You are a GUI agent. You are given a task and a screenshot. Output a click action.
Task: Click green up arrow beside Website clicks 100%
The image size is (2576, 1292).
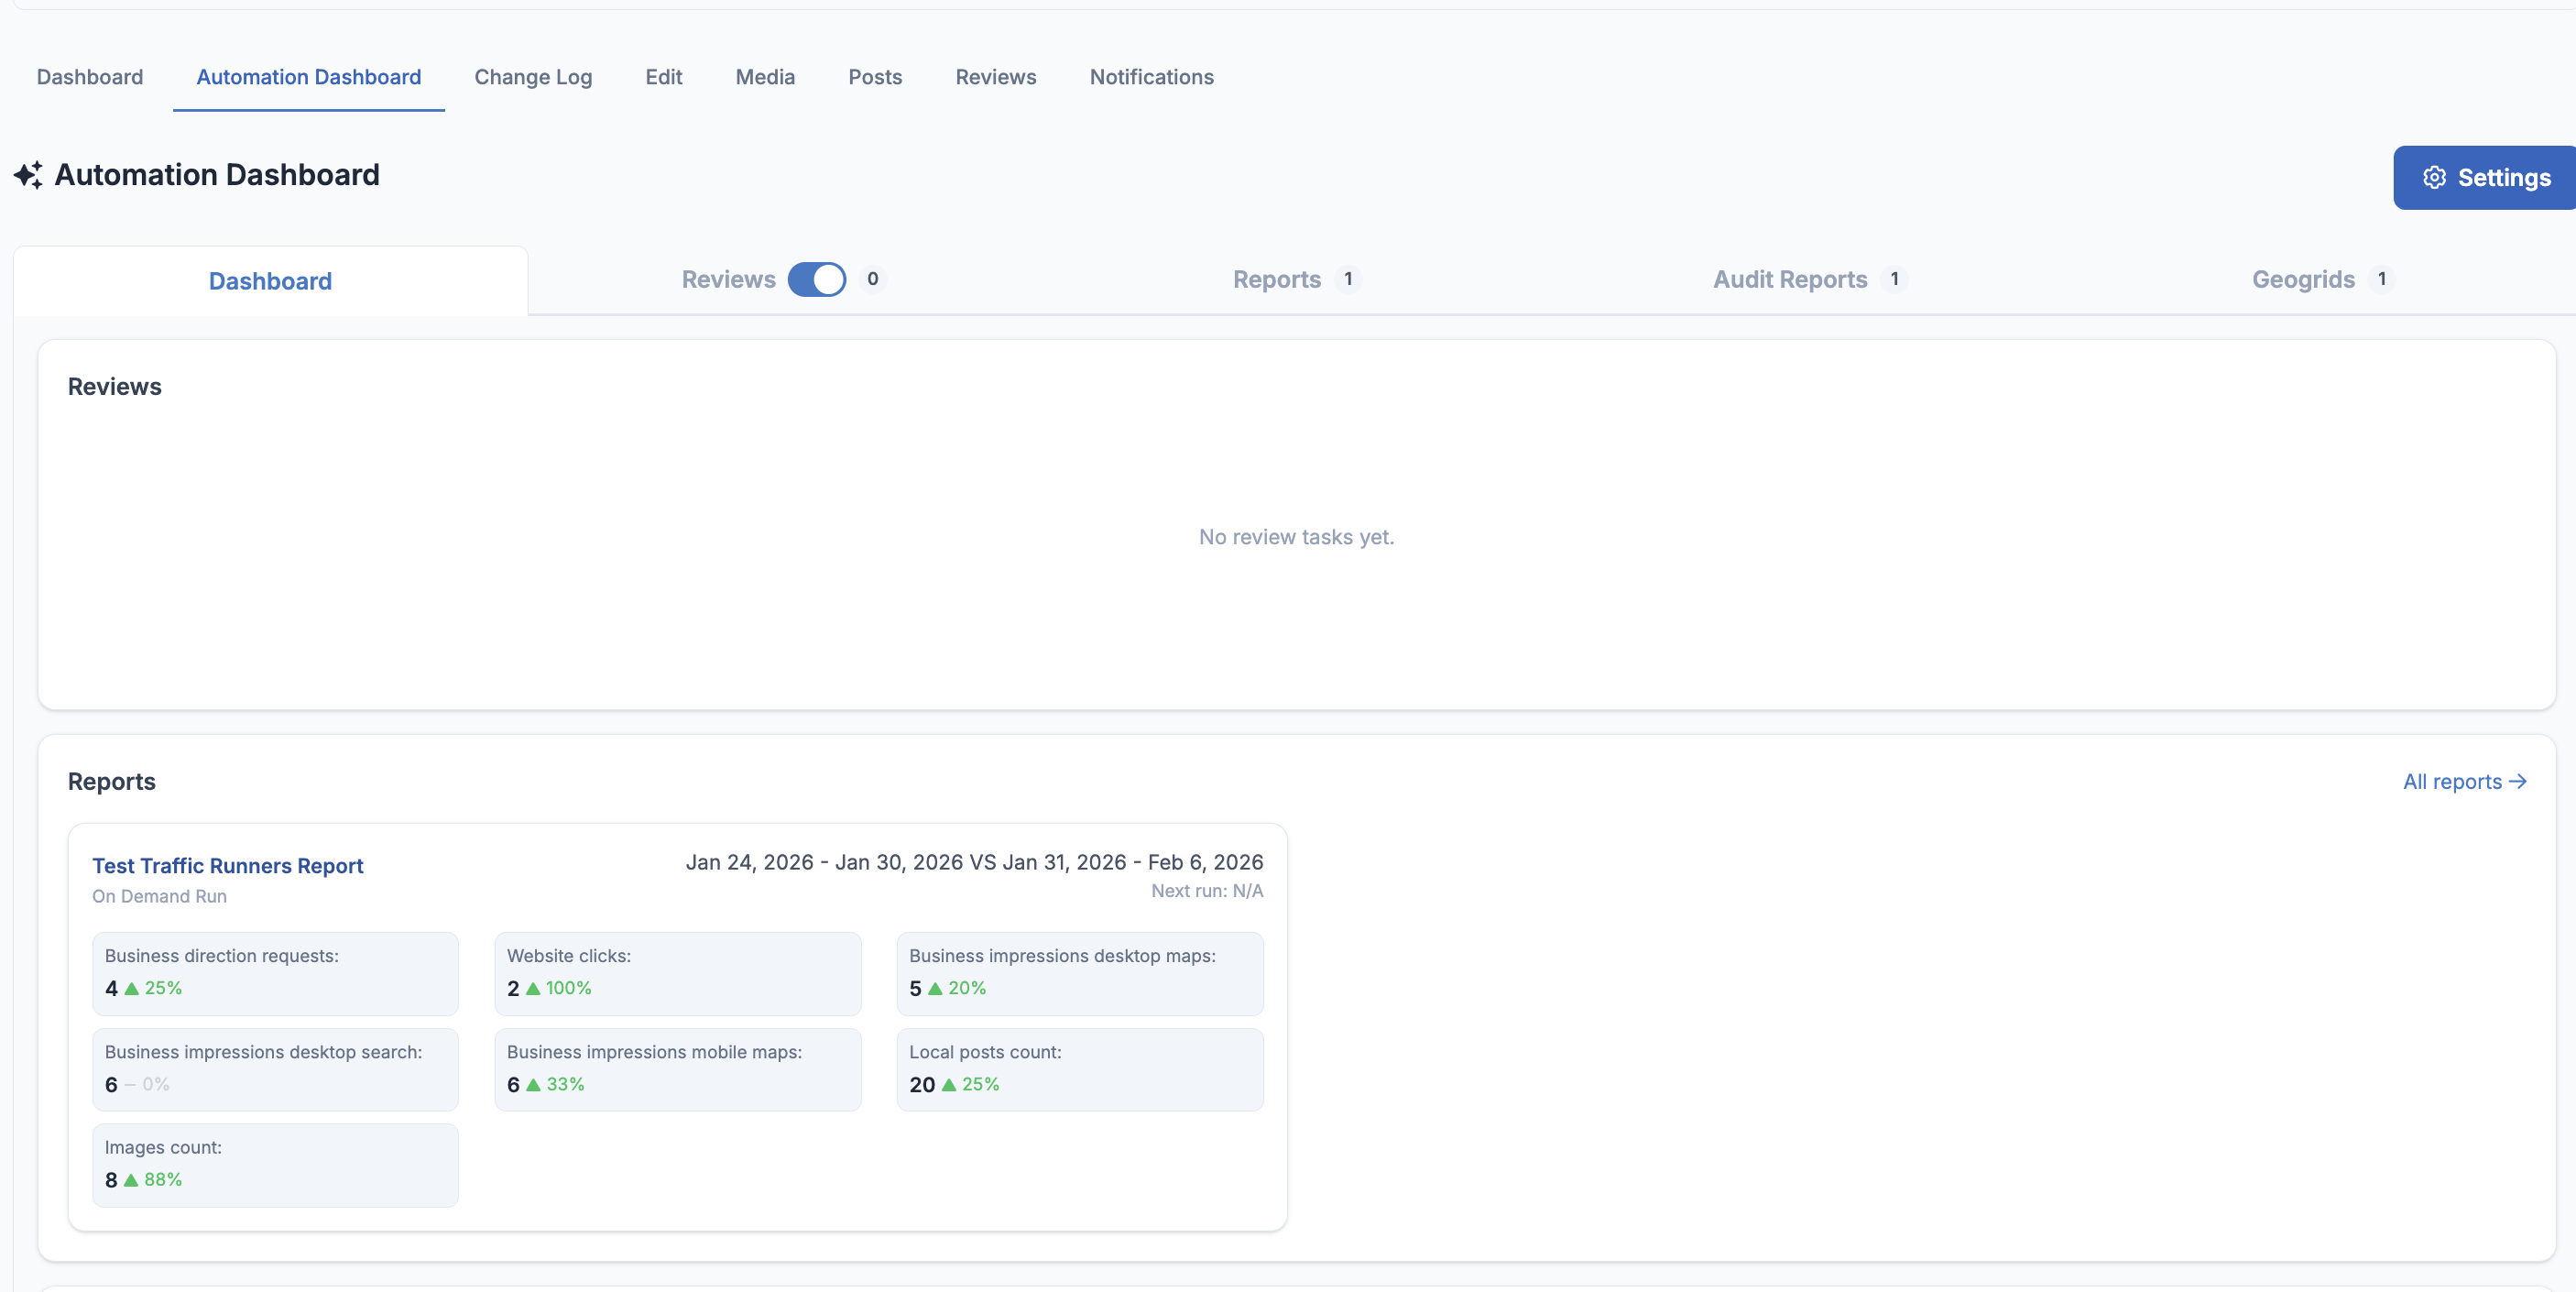tap(533, 988)
